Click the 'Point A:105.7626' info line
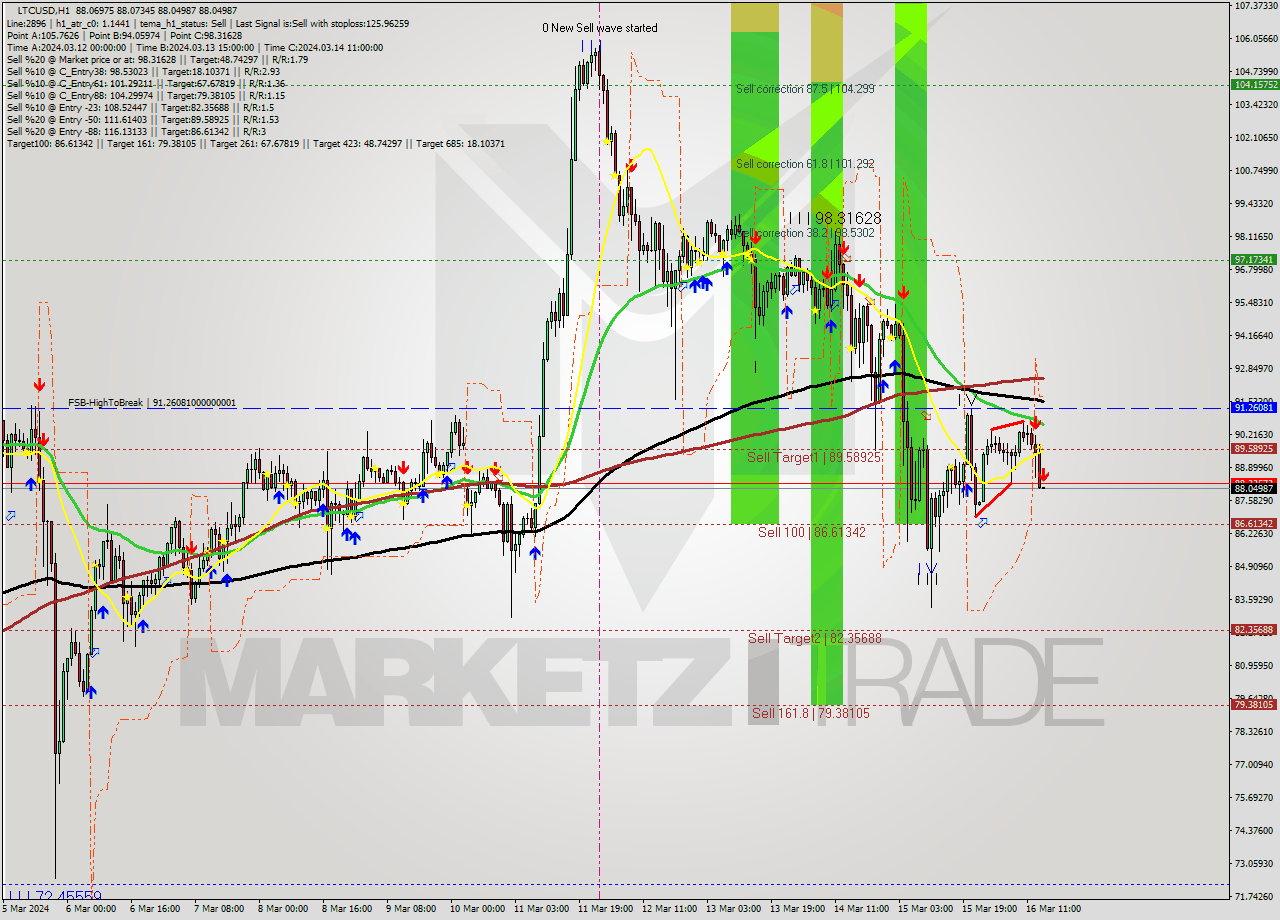 [124, 35]
